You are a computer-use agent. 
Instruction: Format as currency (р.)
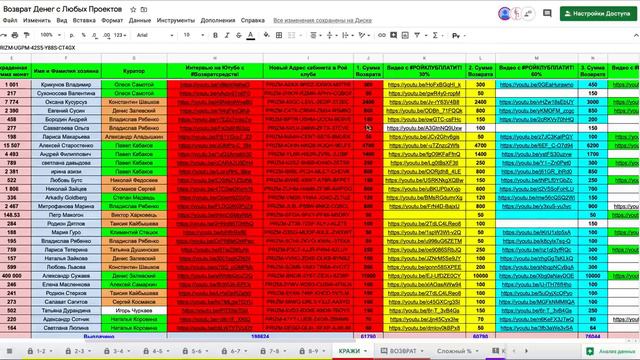(72, 36)
